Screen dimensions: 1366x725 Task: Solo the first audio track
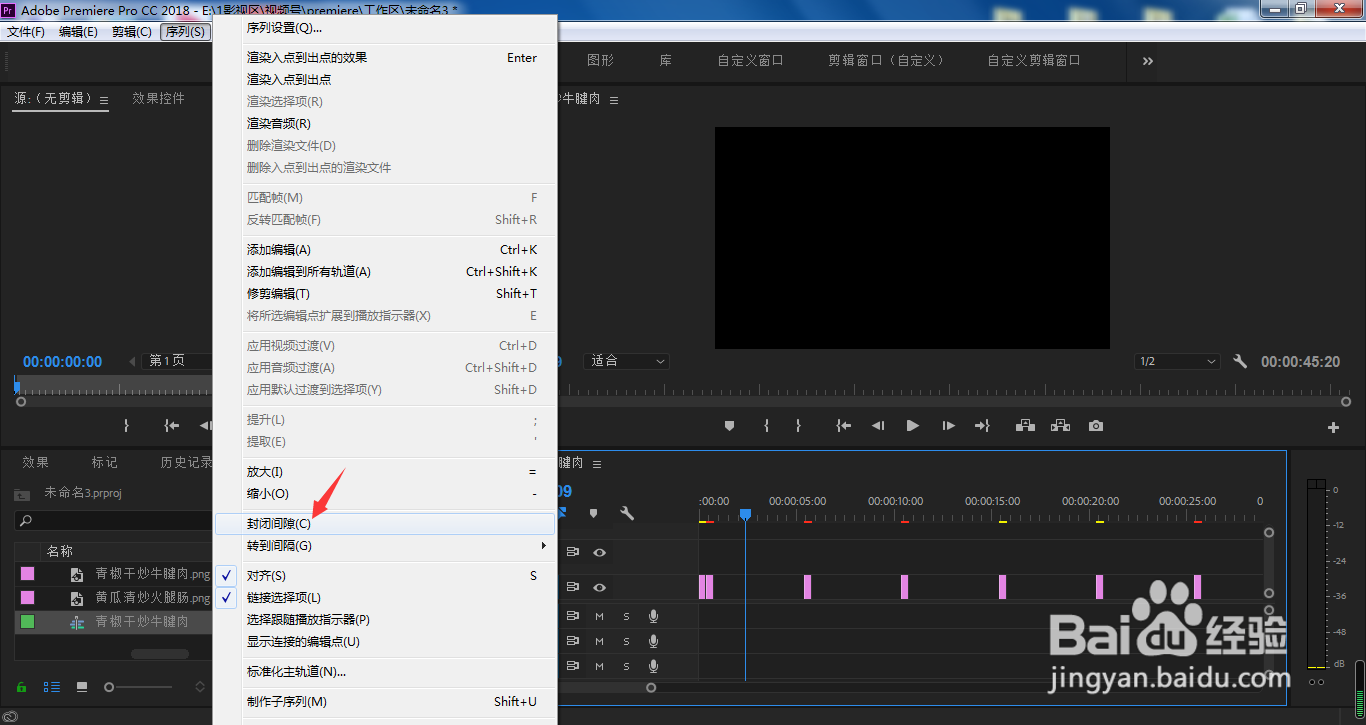click(x=627, y=616)
